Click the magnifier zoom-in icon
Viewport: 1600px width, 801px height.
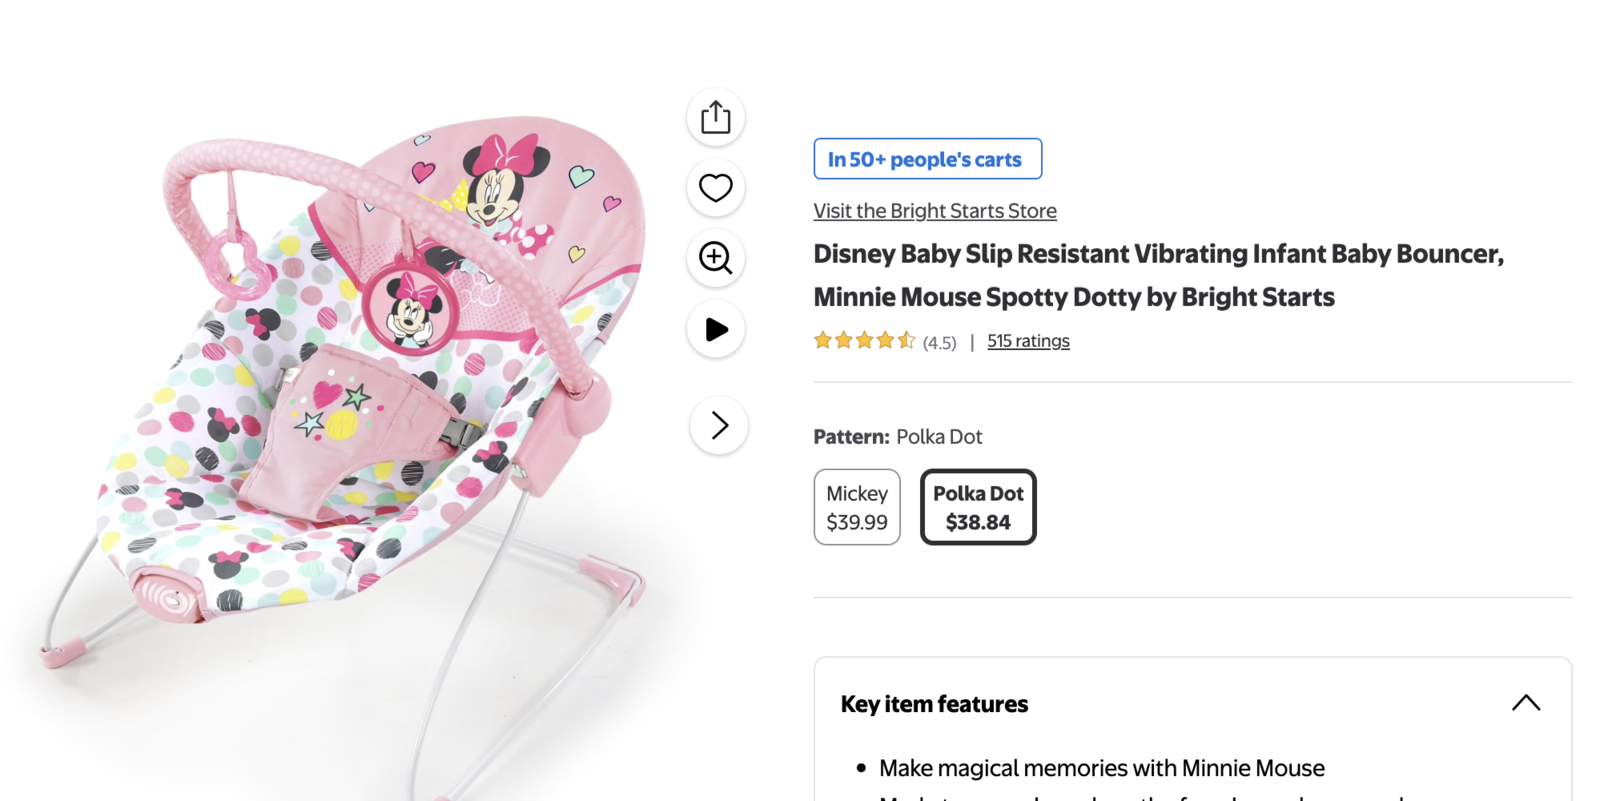tap(715, 258)
